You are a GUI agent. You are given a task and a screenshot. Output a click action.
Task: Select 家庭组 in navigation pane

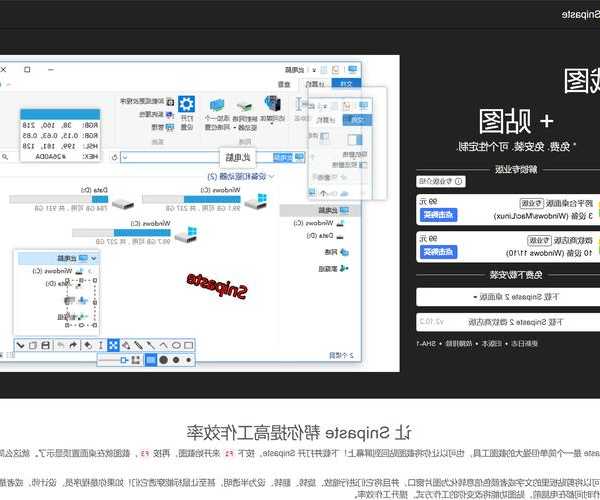[x=333, y=269]
